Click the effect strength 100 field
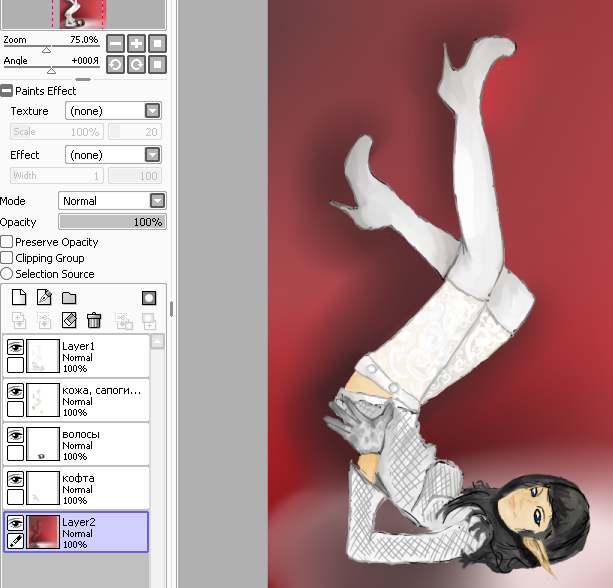The width and height of the screenshot is (613, 588). click(x=134, y=176)
